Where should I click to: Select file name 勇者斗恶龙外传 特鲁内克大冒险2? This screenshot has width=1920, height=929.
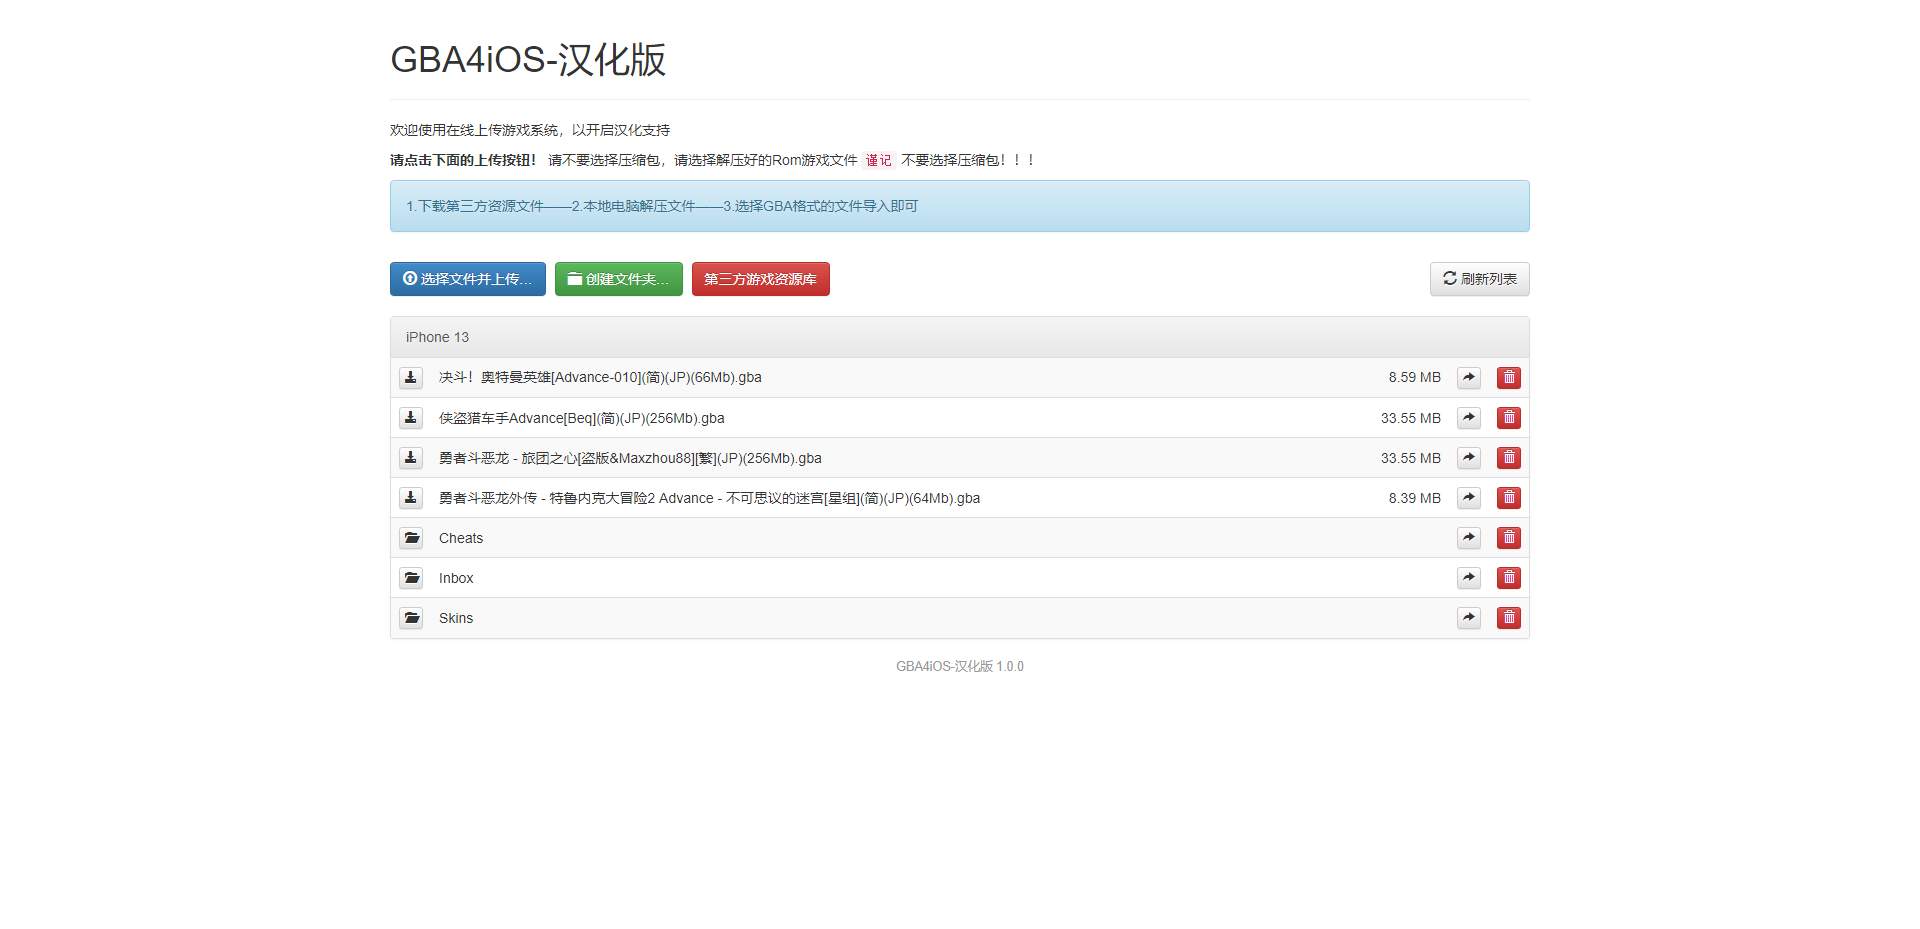click(709, 498)
